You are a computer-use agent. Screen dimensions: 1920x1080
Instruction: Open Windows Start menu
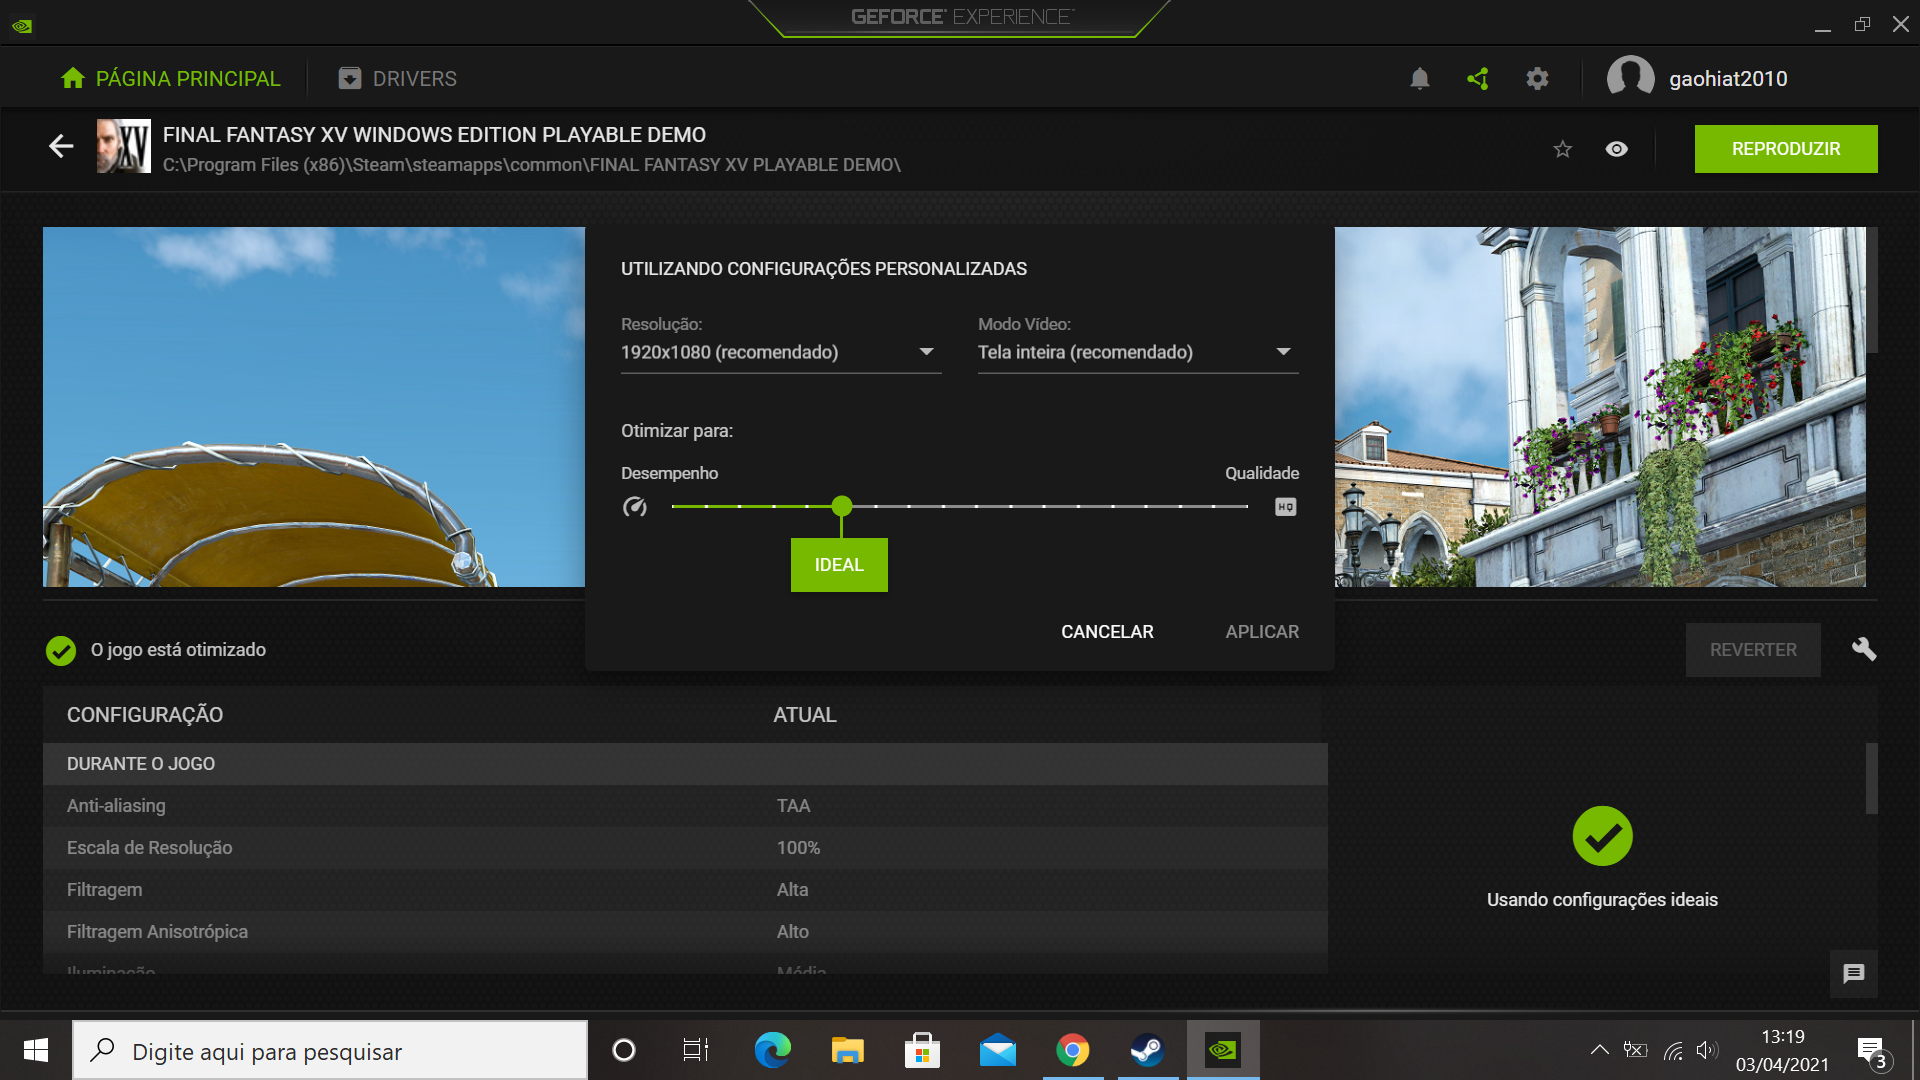click(x=36, y=1050)
